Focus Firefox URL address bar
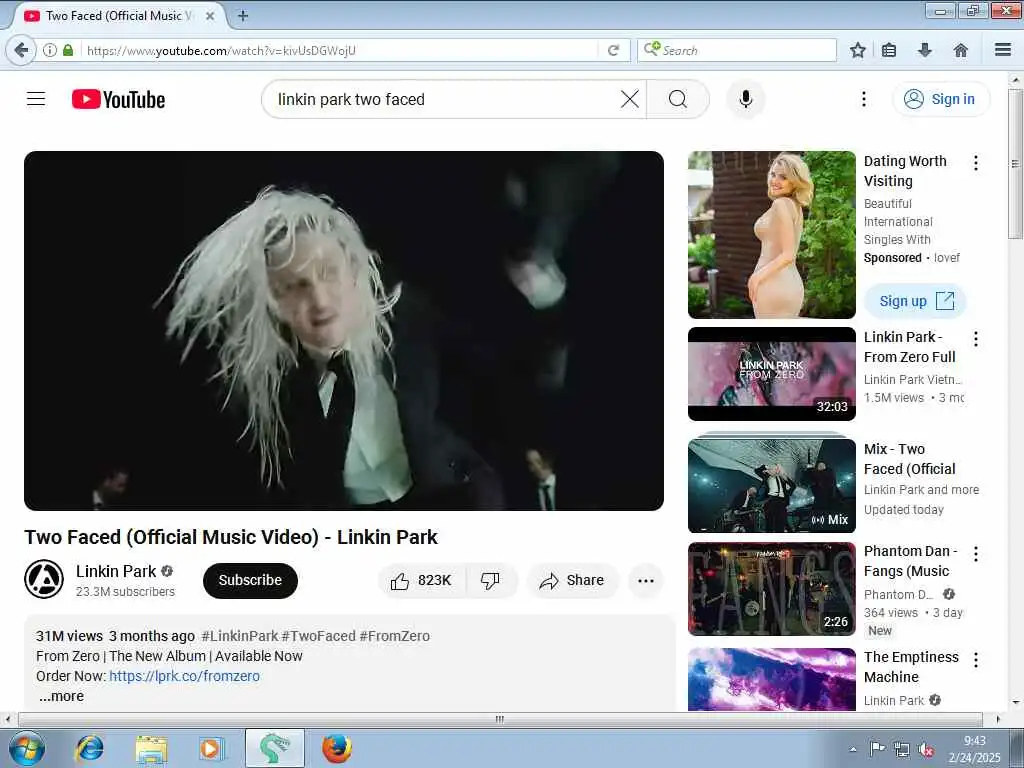 (340, 50)
